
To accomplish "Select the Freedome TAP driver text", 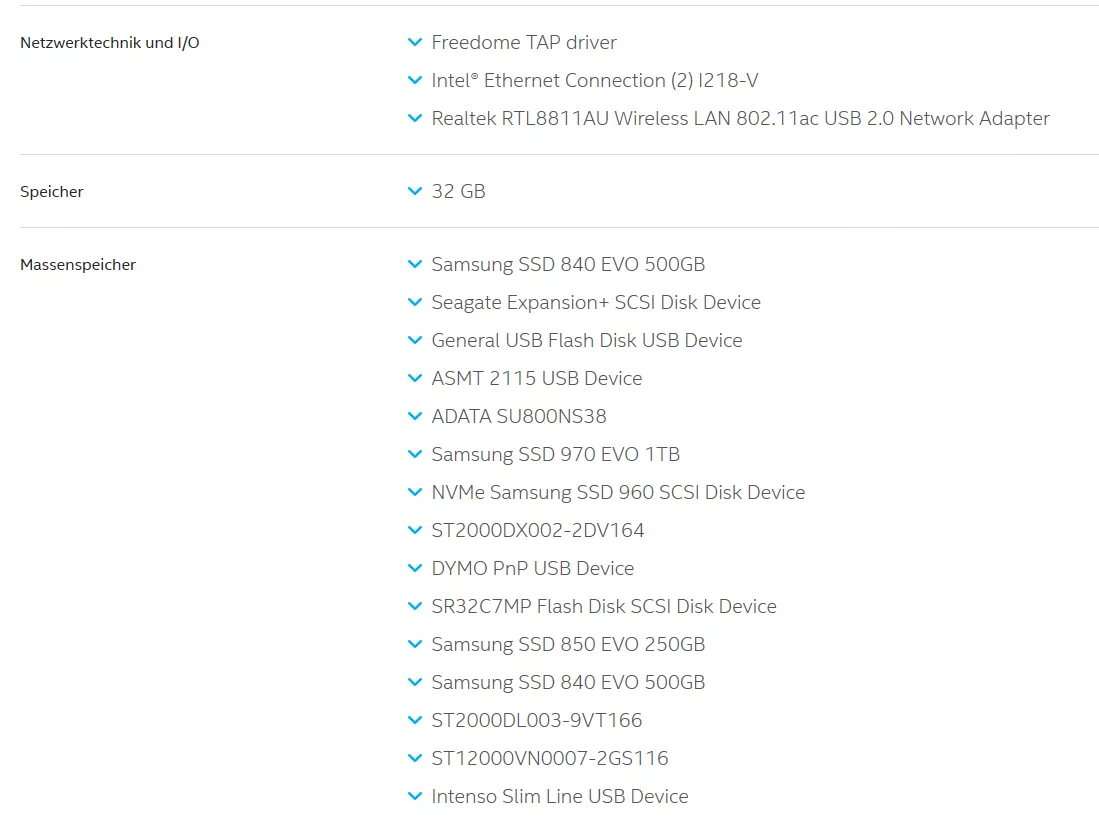I will pyautogui.click(x=524, y=43).
